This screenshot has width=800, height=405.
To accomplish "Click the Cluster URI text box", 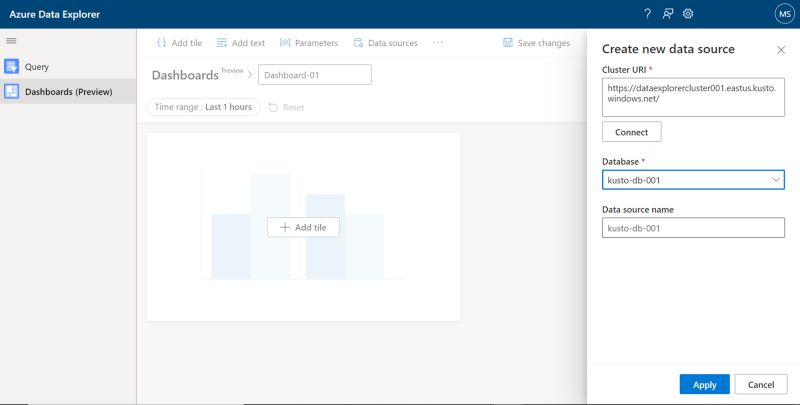I will [x=693, y=97].
